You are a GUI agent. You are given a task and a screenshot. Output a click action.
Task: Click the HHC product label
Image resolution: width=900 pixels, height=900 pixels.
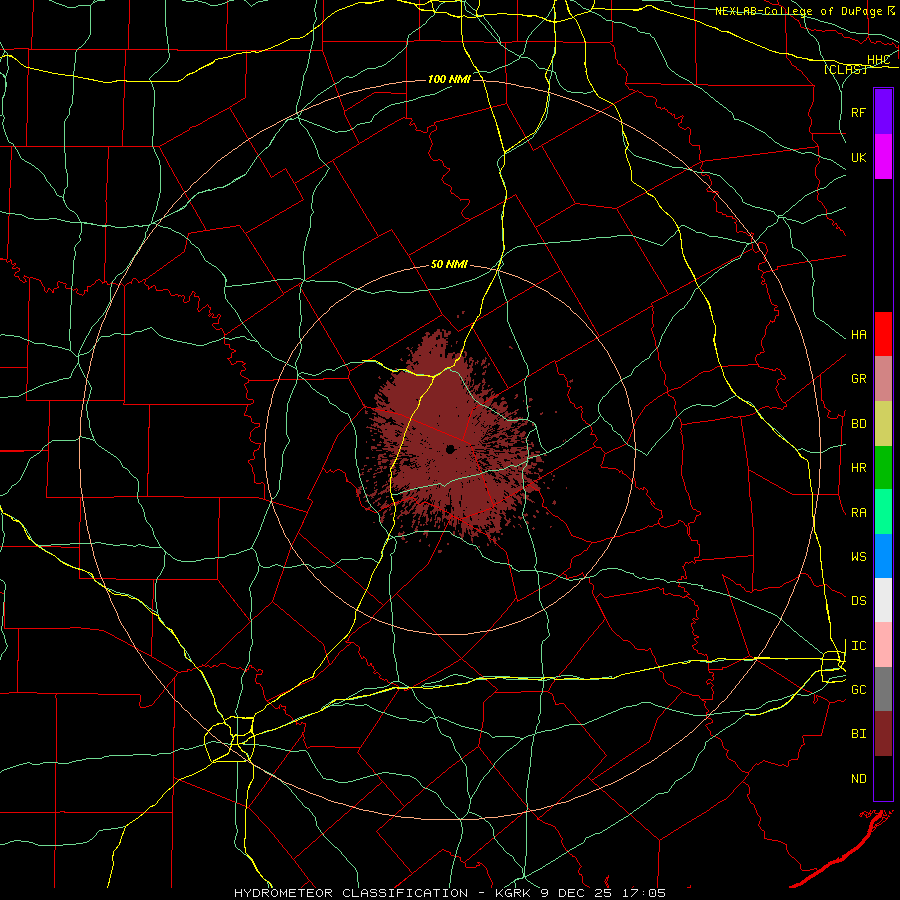coord(878,60)
